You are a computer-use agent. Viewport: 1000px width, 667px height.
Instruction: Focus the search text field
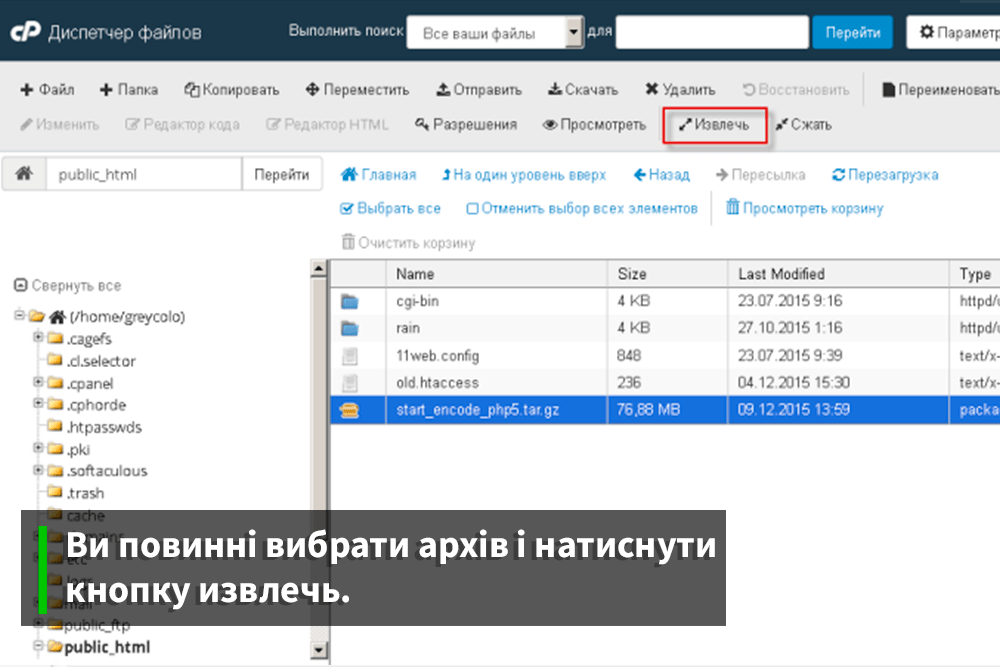coord(712,32)
